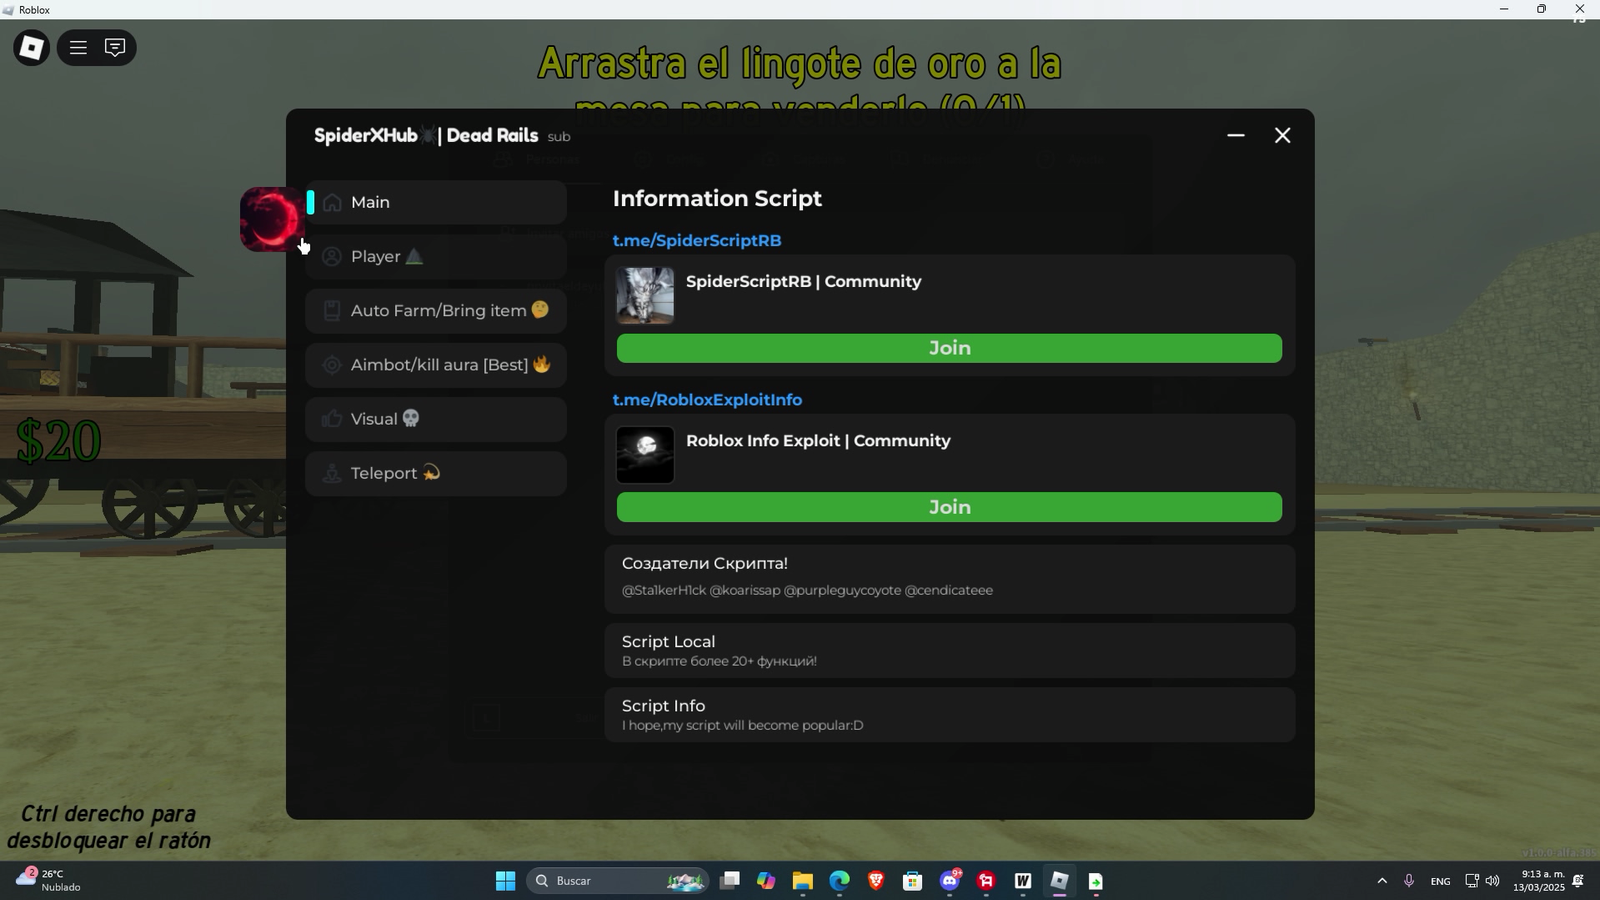The width and height of the screenshot is (1600, 900).
Task: Join the SpiderScriptRB Community
Action: (x=949, y=348)
